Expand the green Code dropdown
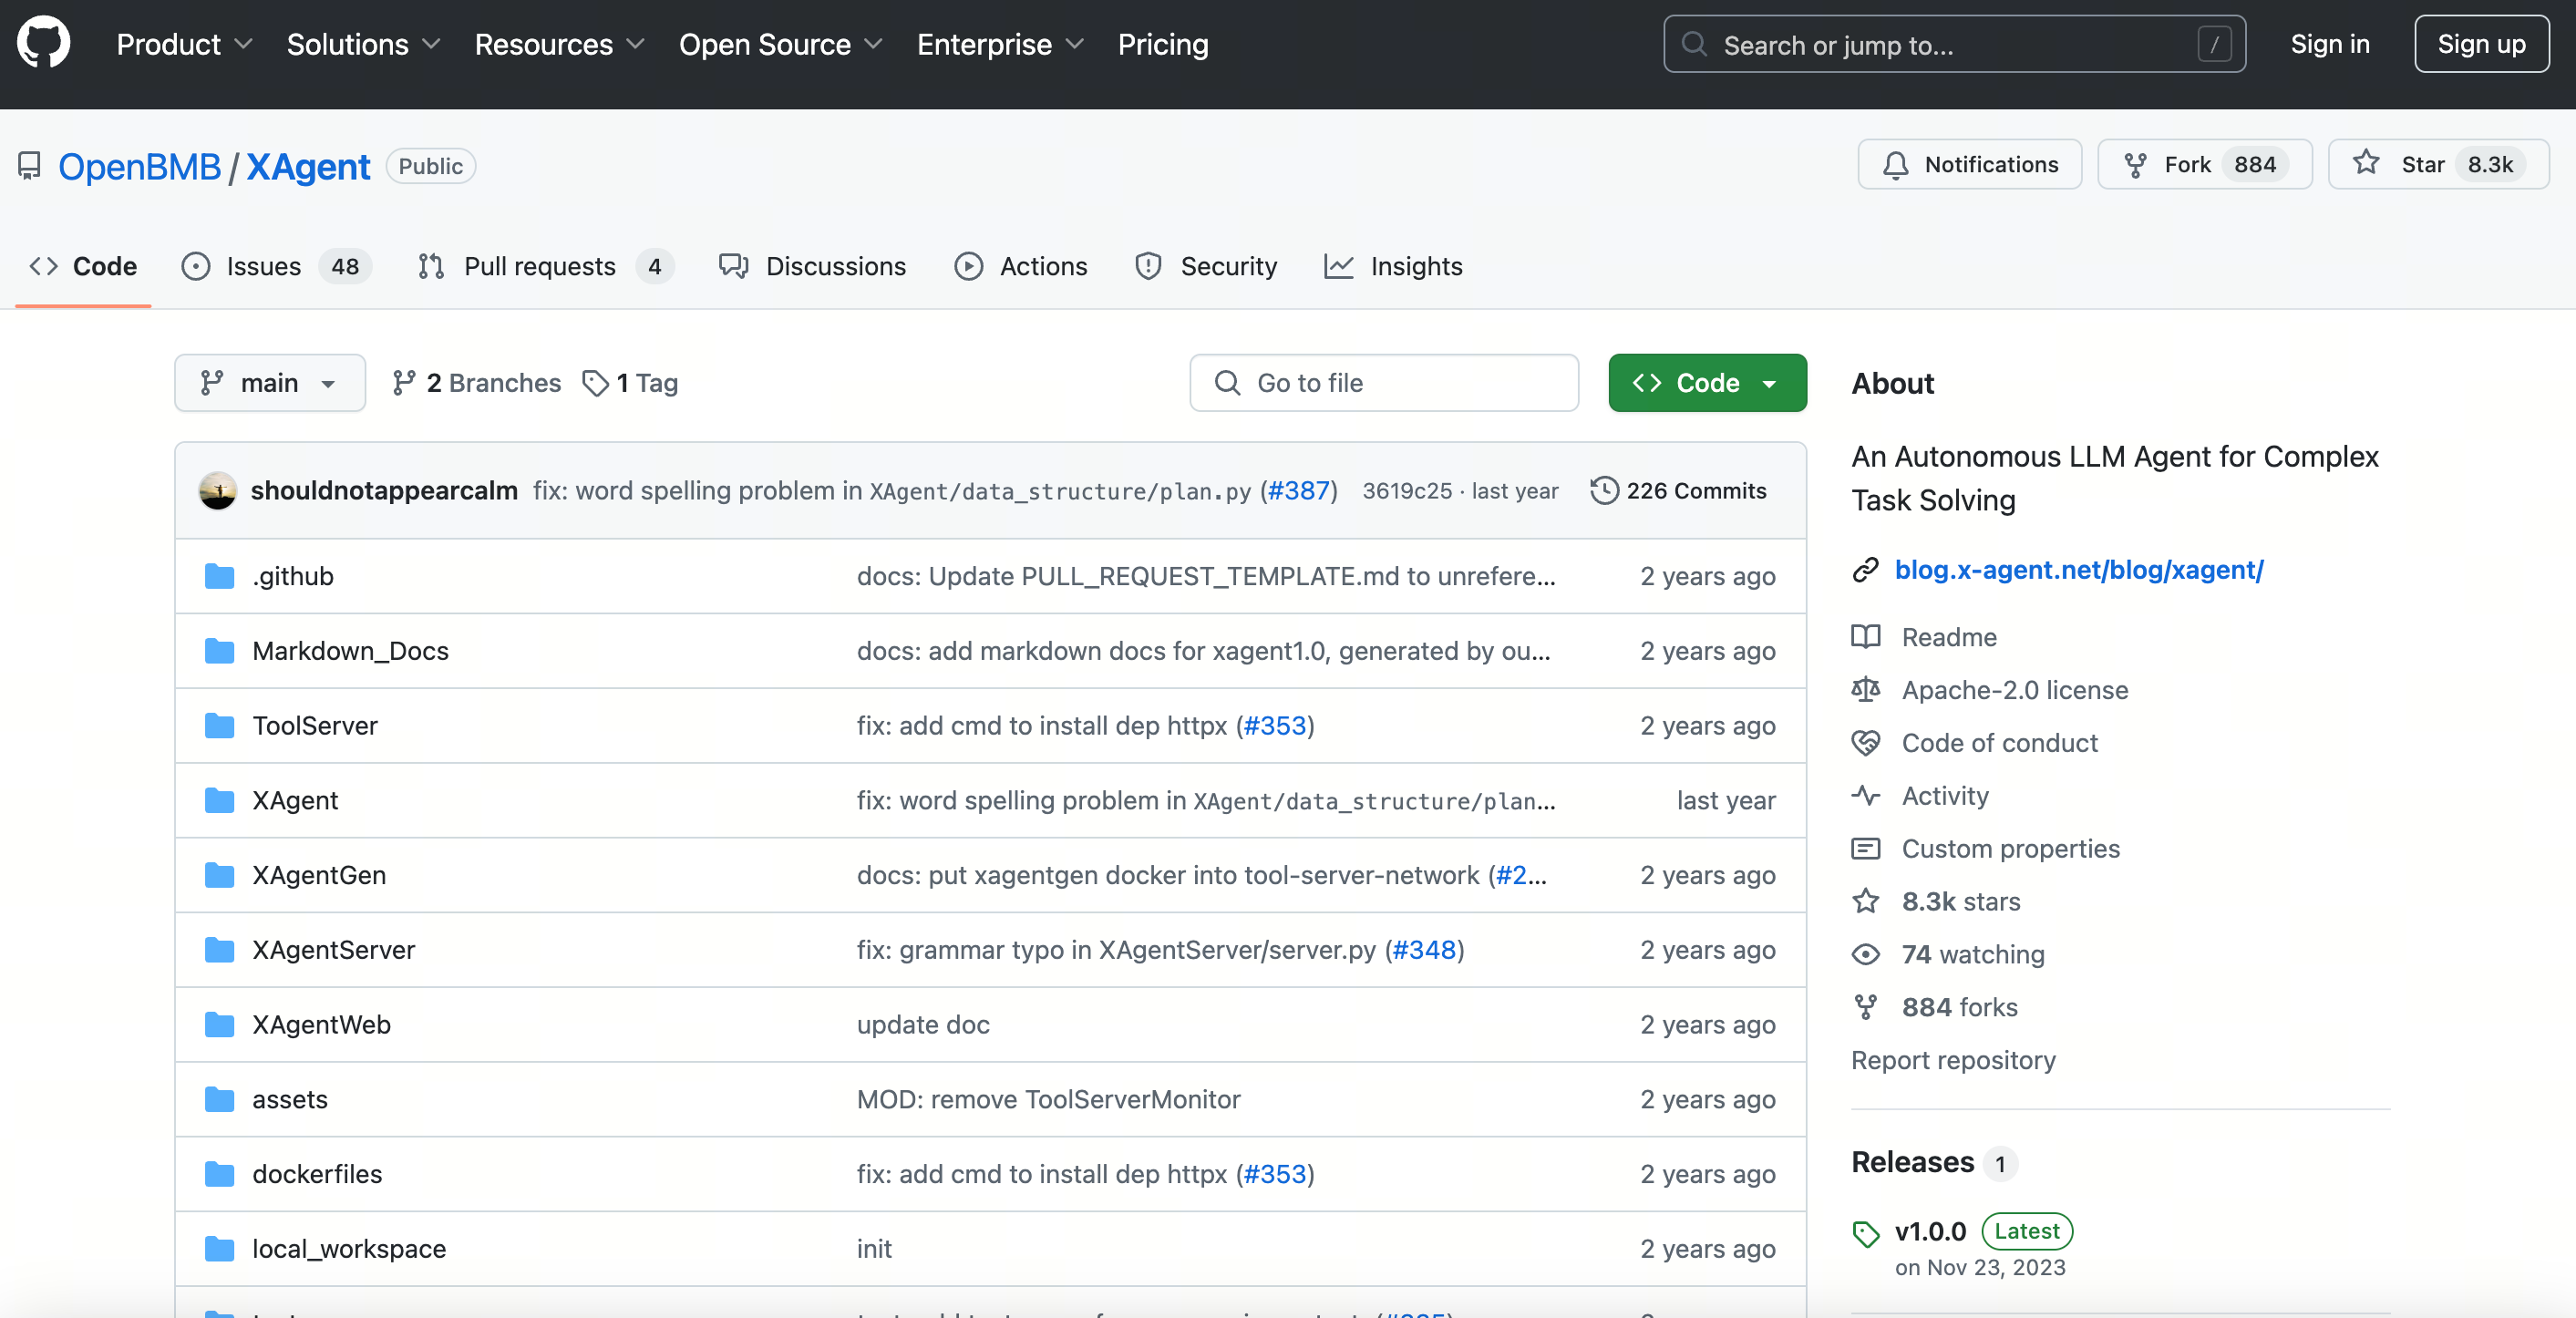Screen dimensions: 2576x1318 pyautogui.click(x=1706, y=383)
